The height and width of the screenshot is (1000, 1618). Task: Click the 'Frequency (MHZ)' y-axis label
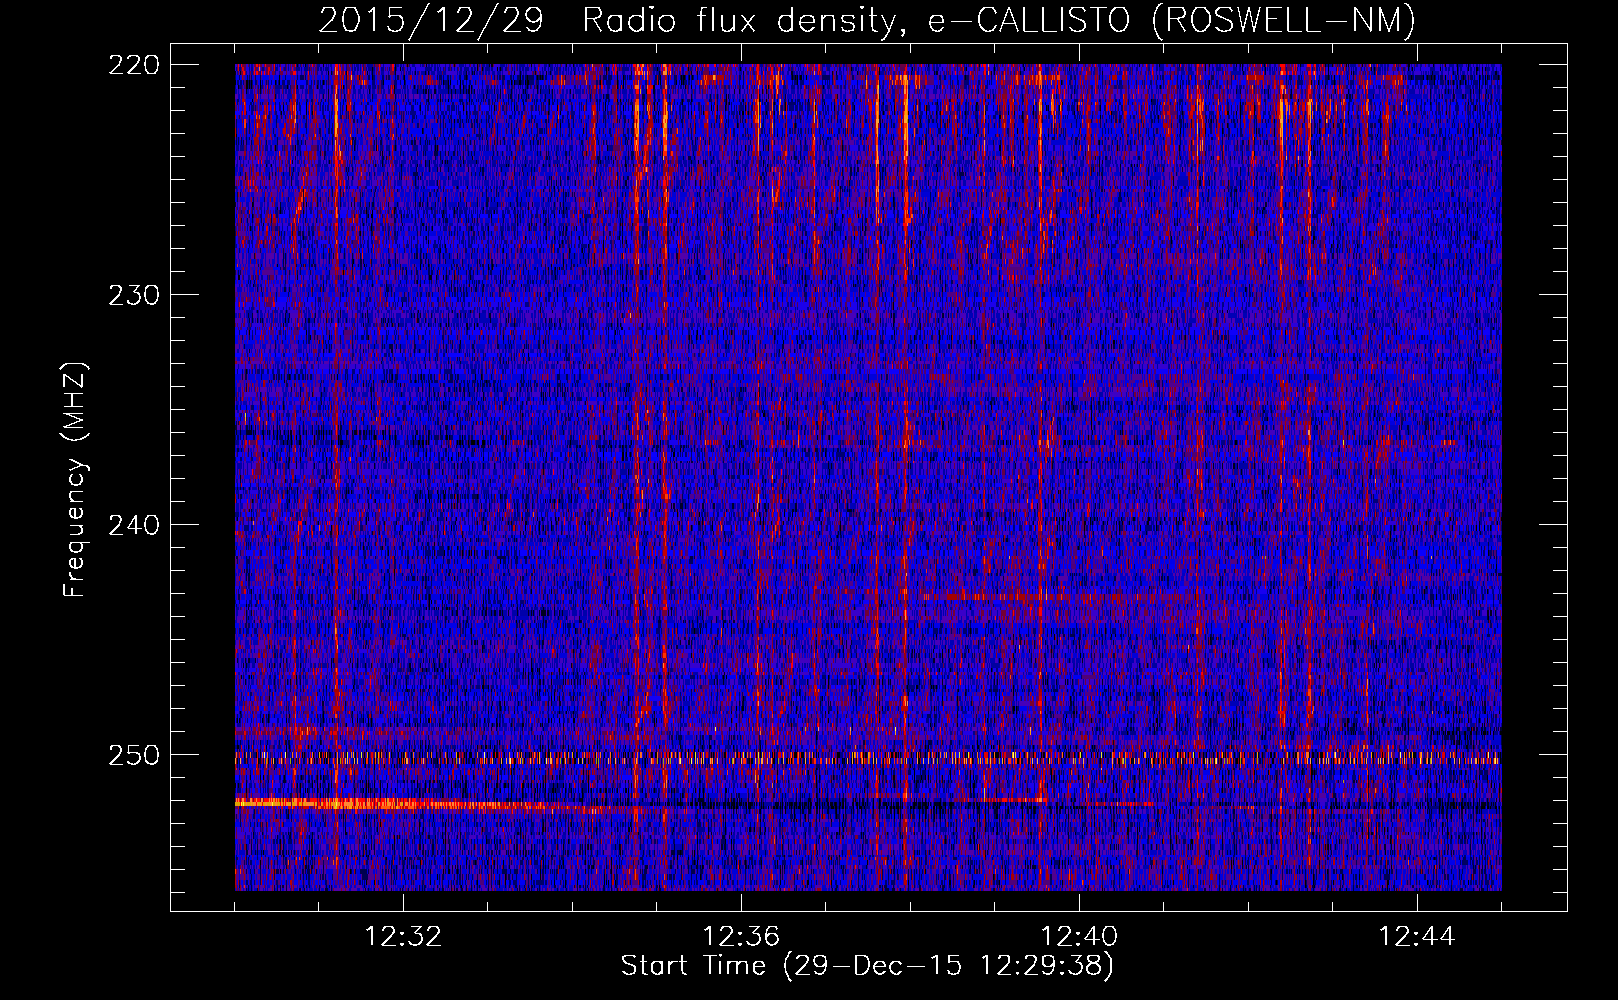pyautogui.click(x=75, y=480)
